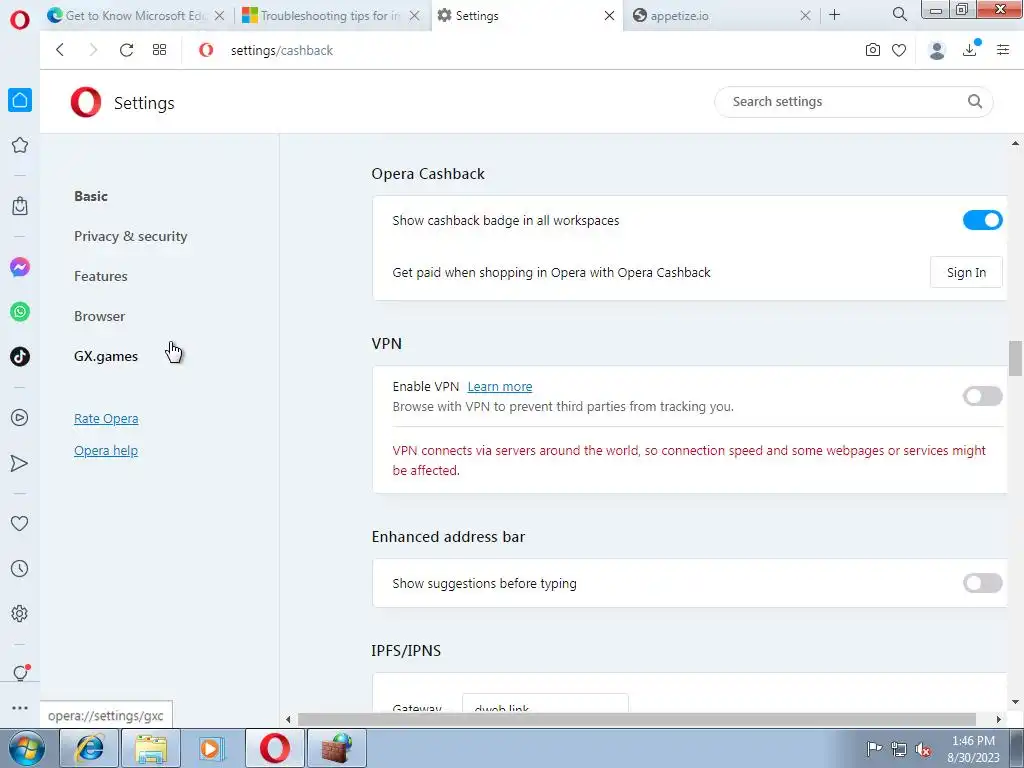Open the My Flow send icon
The height and width of the screenshot is (768, 1024).
20,463
